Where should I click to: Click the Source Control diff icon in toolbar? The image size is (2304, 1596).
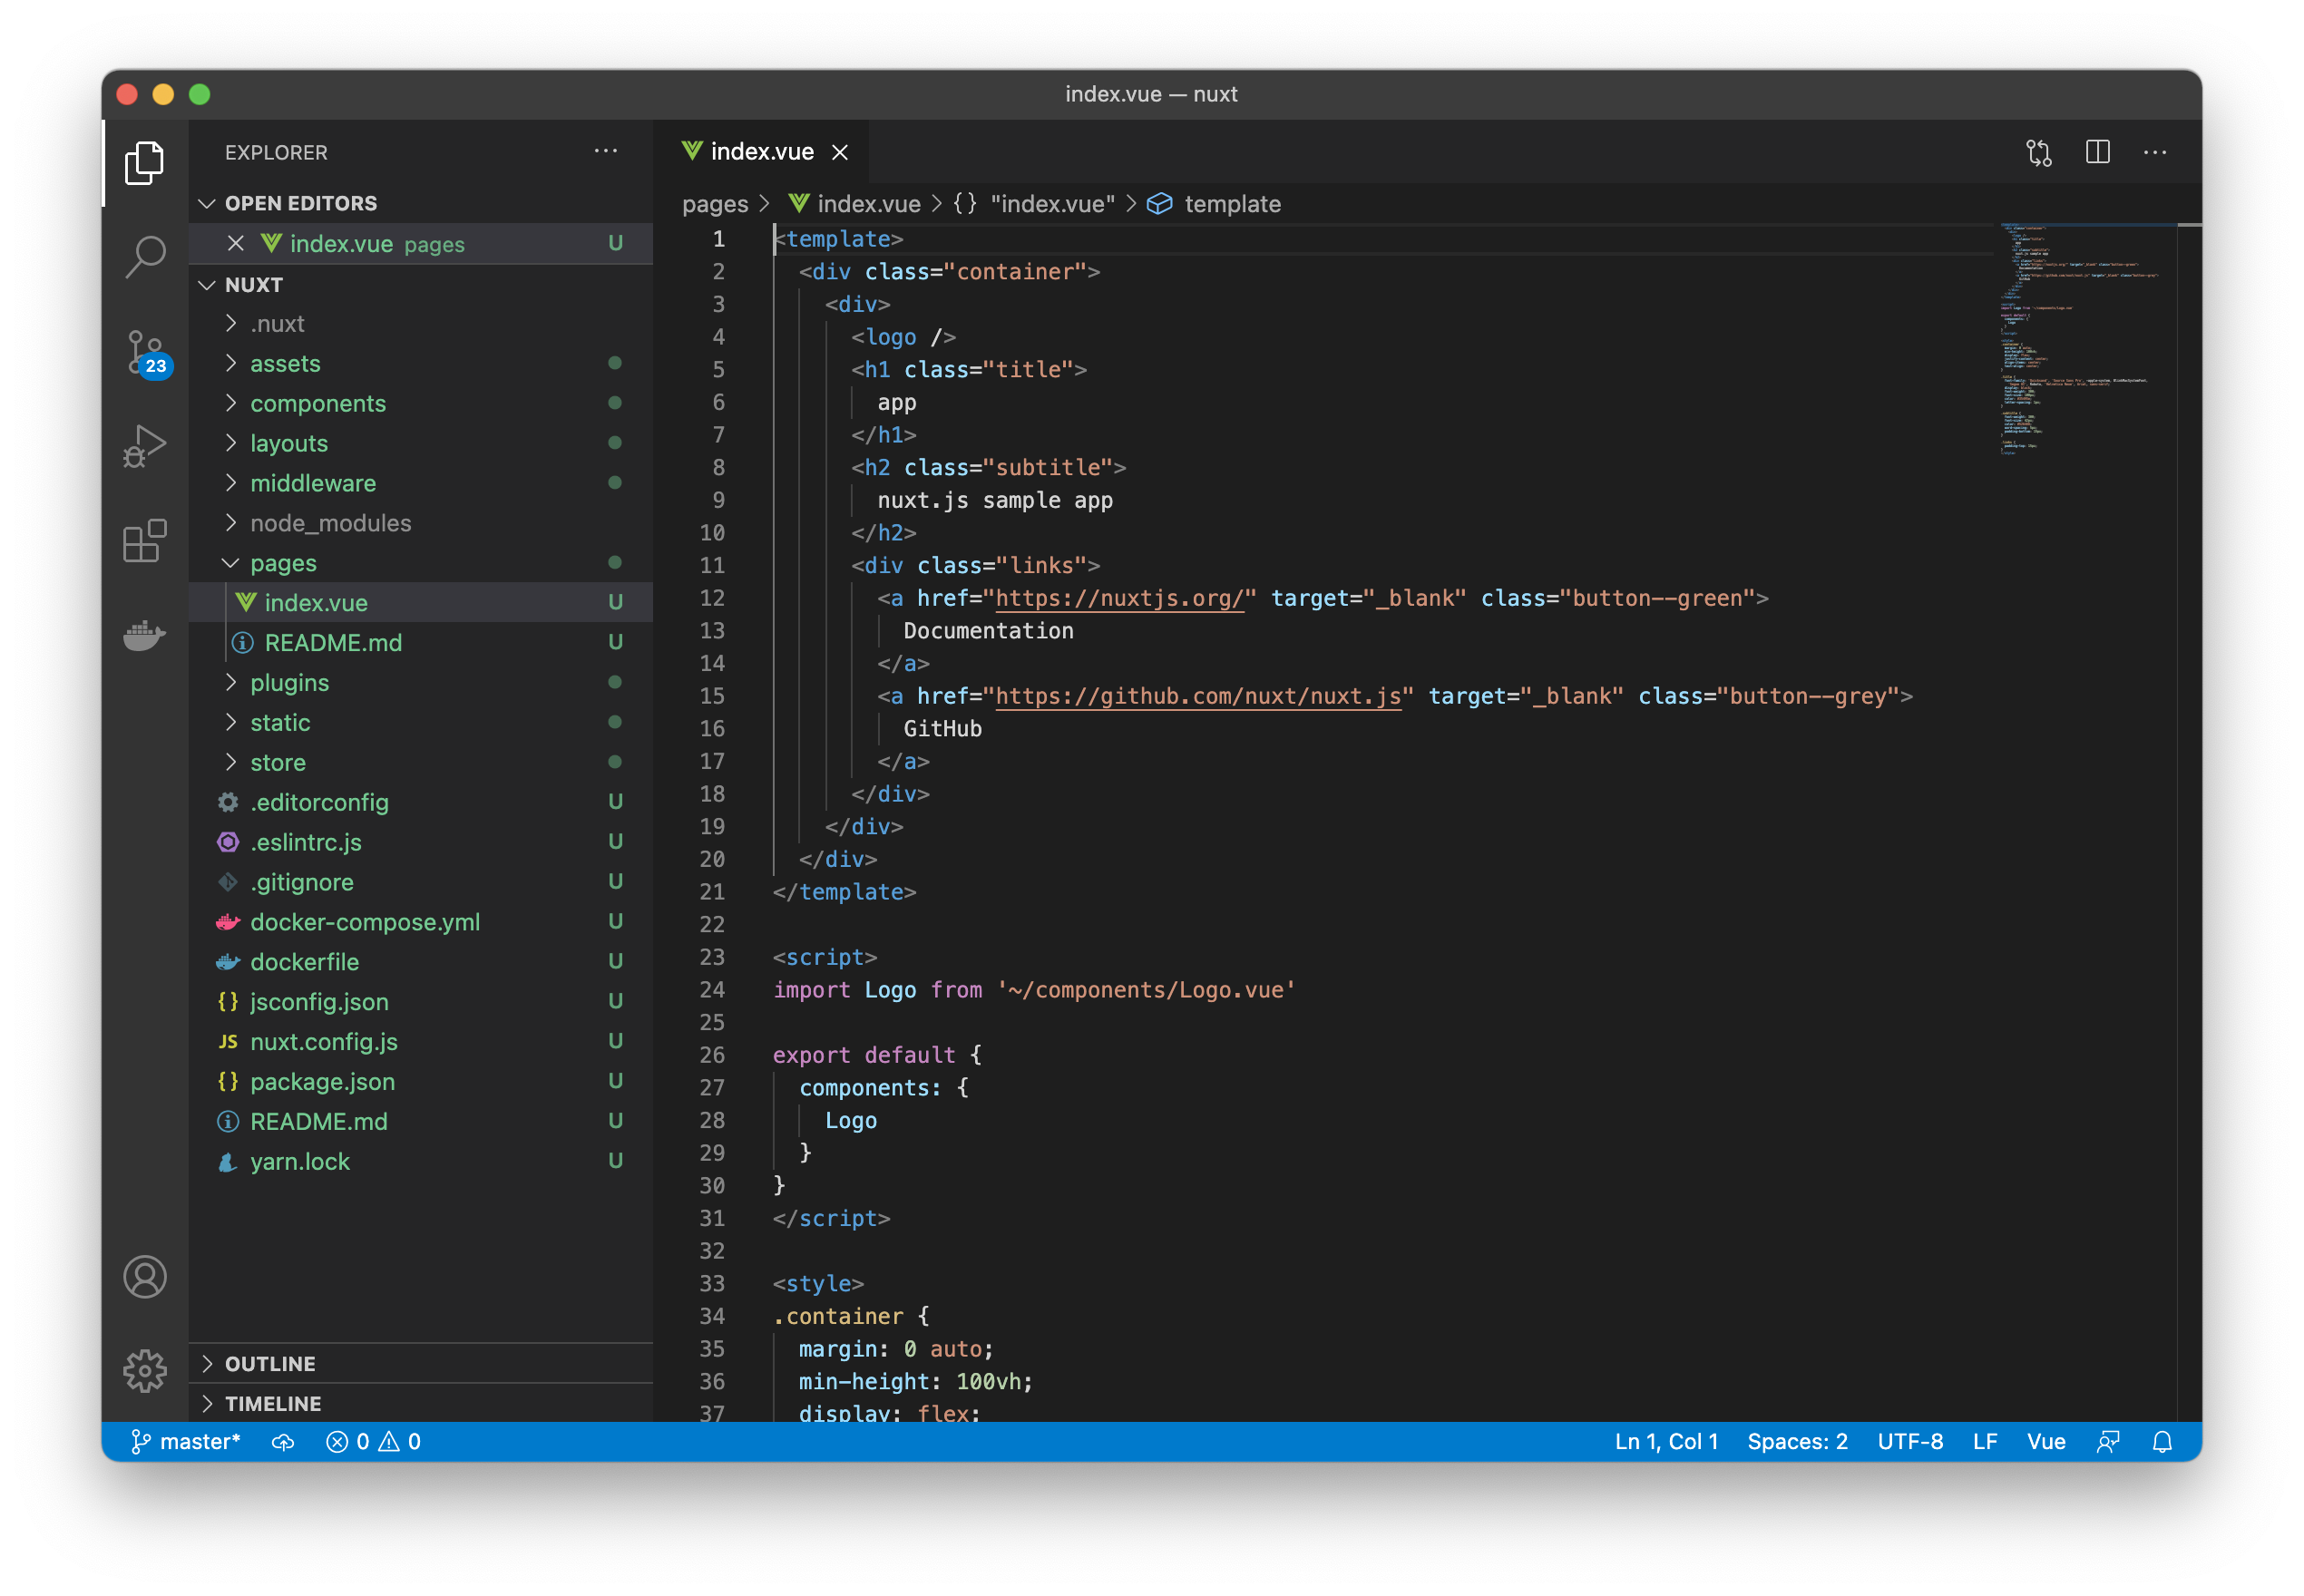tap(2036, 152)
